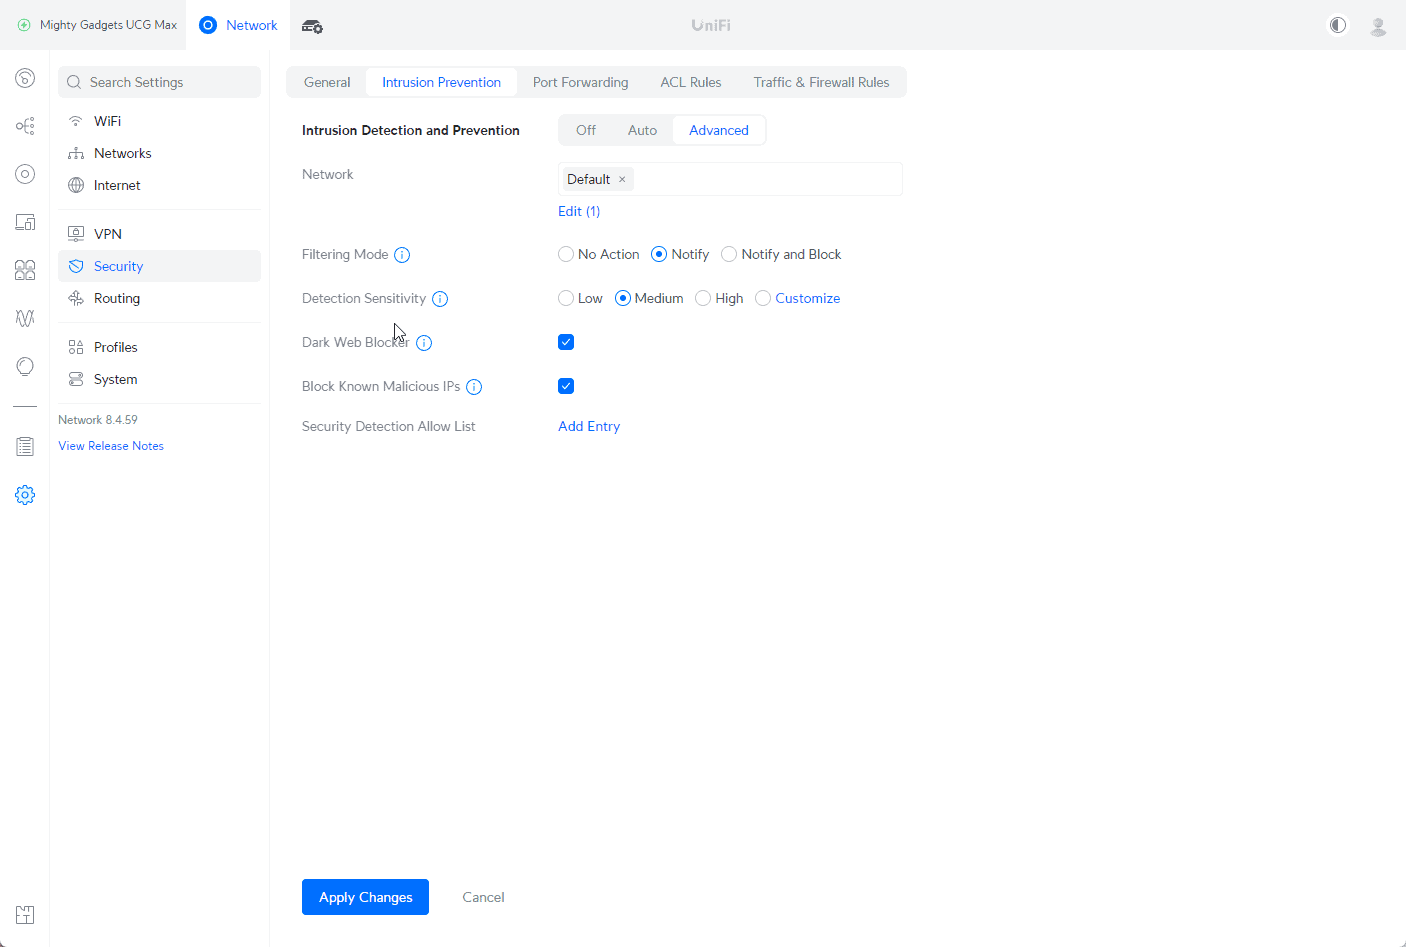This screenshot has width=1406, height=947.
Task: Click Add Entry link for allow list
Action: pos(589,426)
